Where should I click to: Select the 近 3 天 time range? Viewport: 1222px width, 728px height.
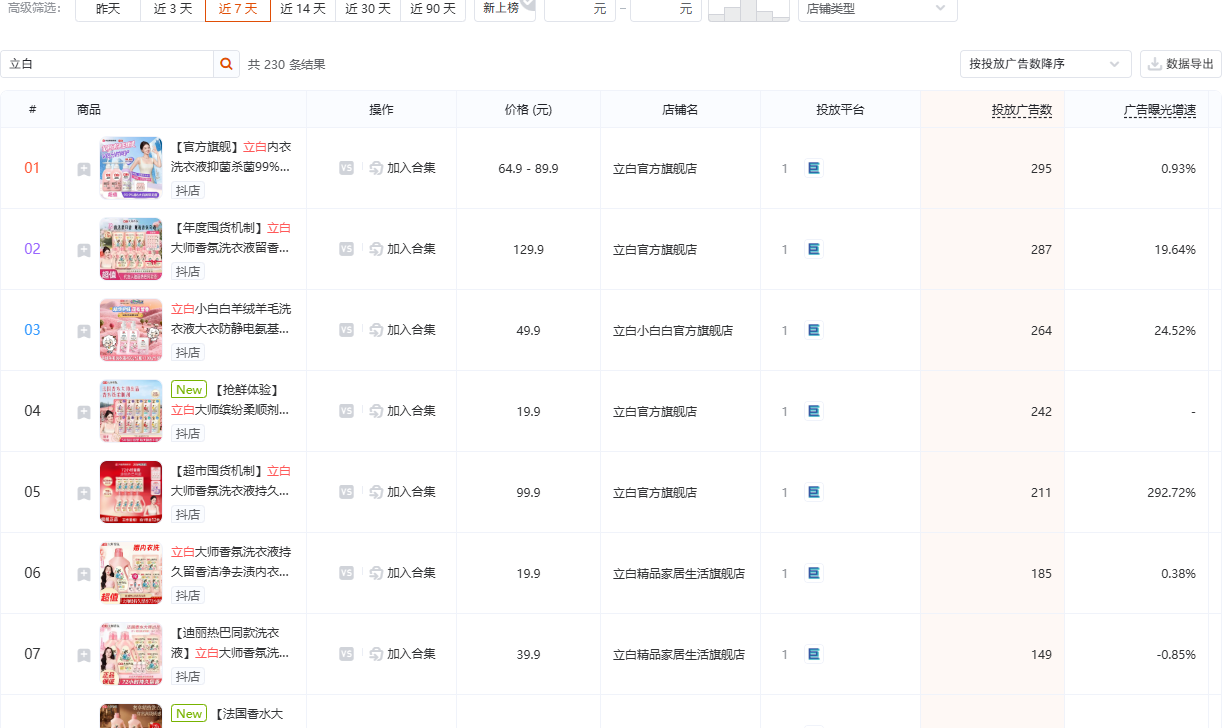click(x=173, y=9)
